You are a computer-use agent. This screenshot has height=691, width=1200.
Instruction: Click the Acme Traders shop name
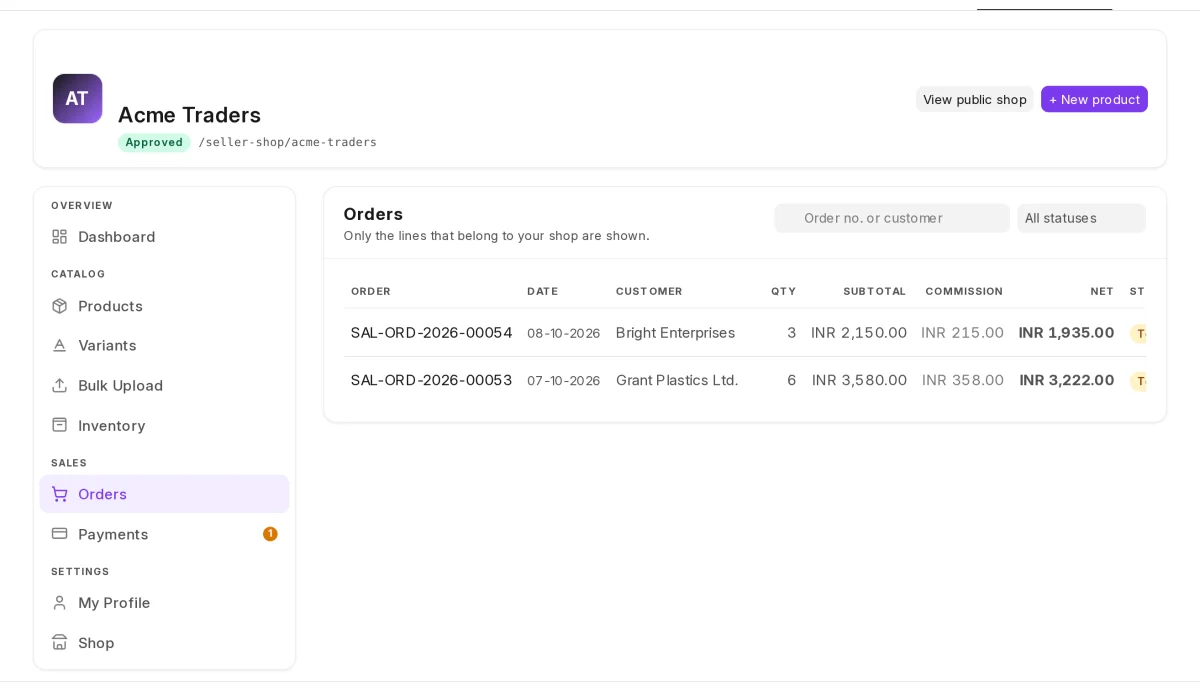[x=189, y=115]
